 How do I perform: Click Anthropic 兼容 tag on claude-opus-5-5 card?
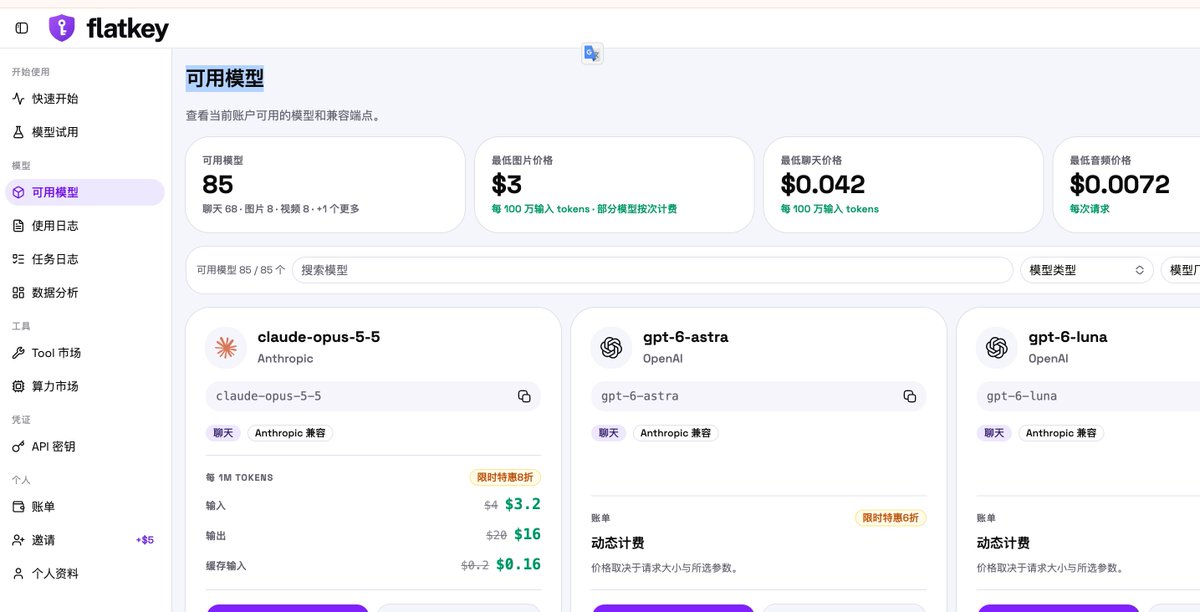pyautogui.click(x=291, y=433)
